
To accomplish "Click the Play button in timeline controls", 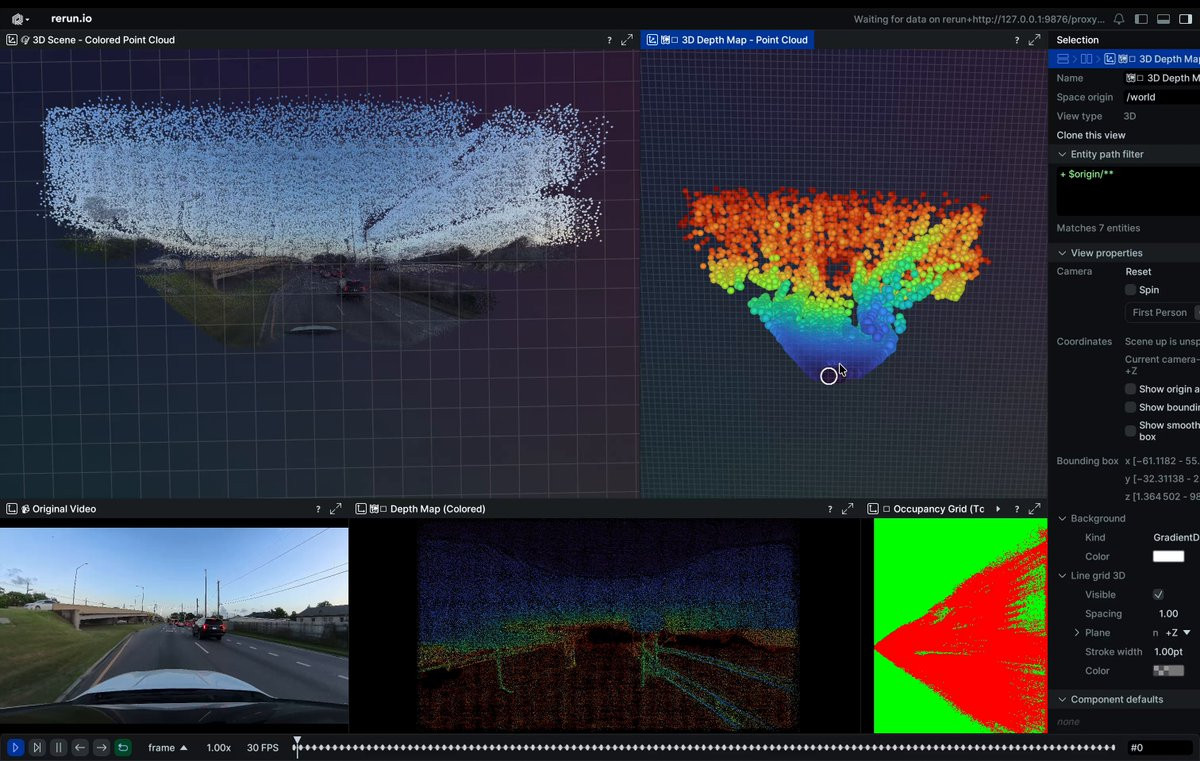I will (15, 747).
